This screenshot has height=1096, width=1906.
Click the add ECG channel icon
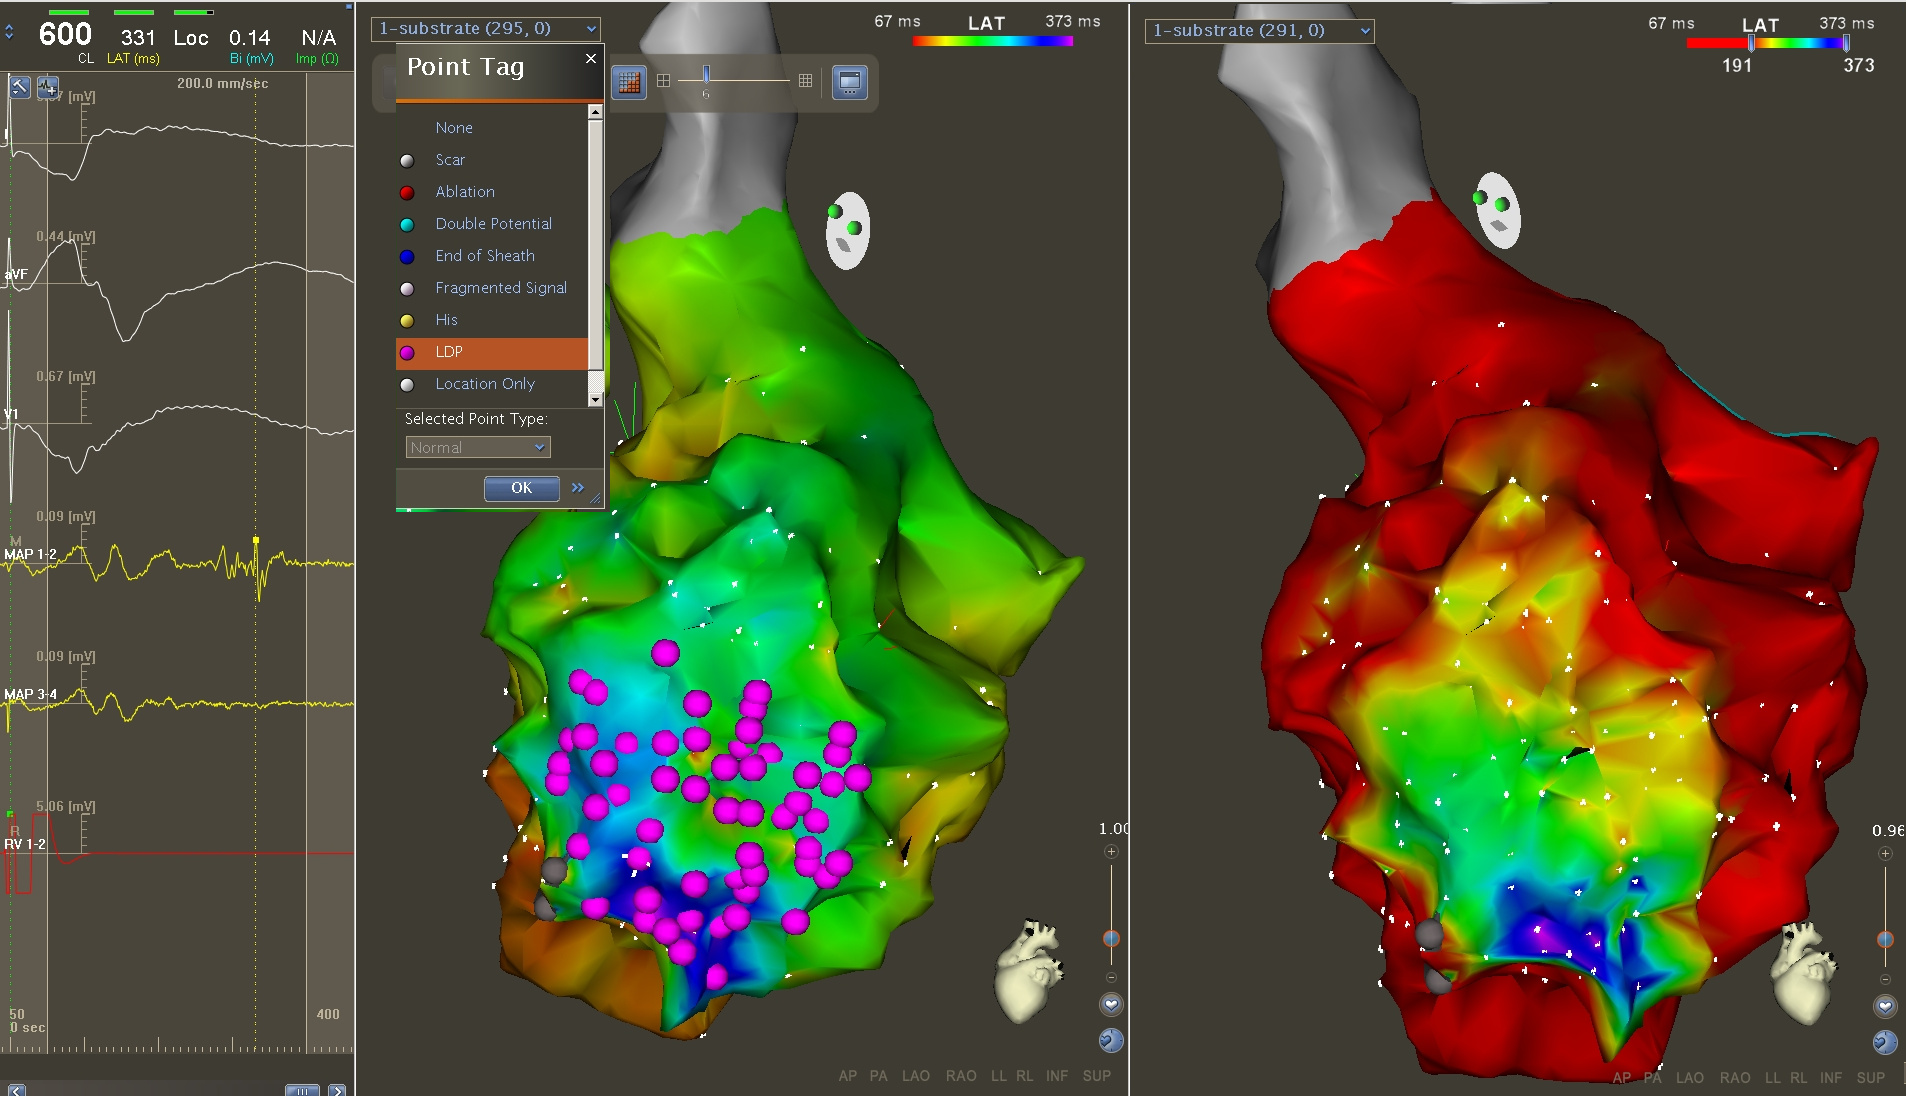pos(47,87)
